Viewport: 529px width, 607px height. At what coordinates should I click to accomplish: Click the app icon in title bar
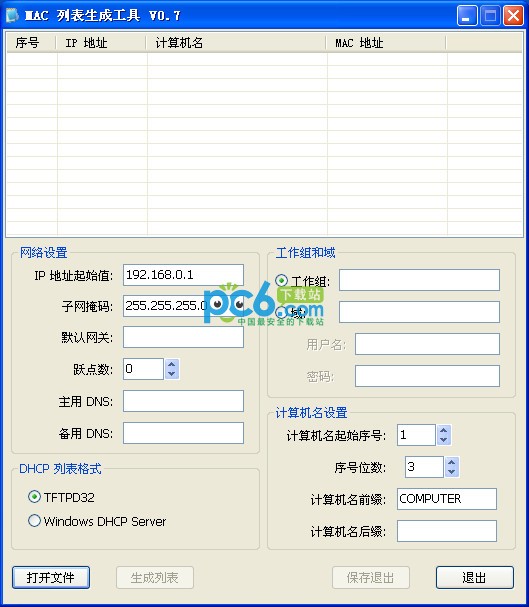point(12,15)
